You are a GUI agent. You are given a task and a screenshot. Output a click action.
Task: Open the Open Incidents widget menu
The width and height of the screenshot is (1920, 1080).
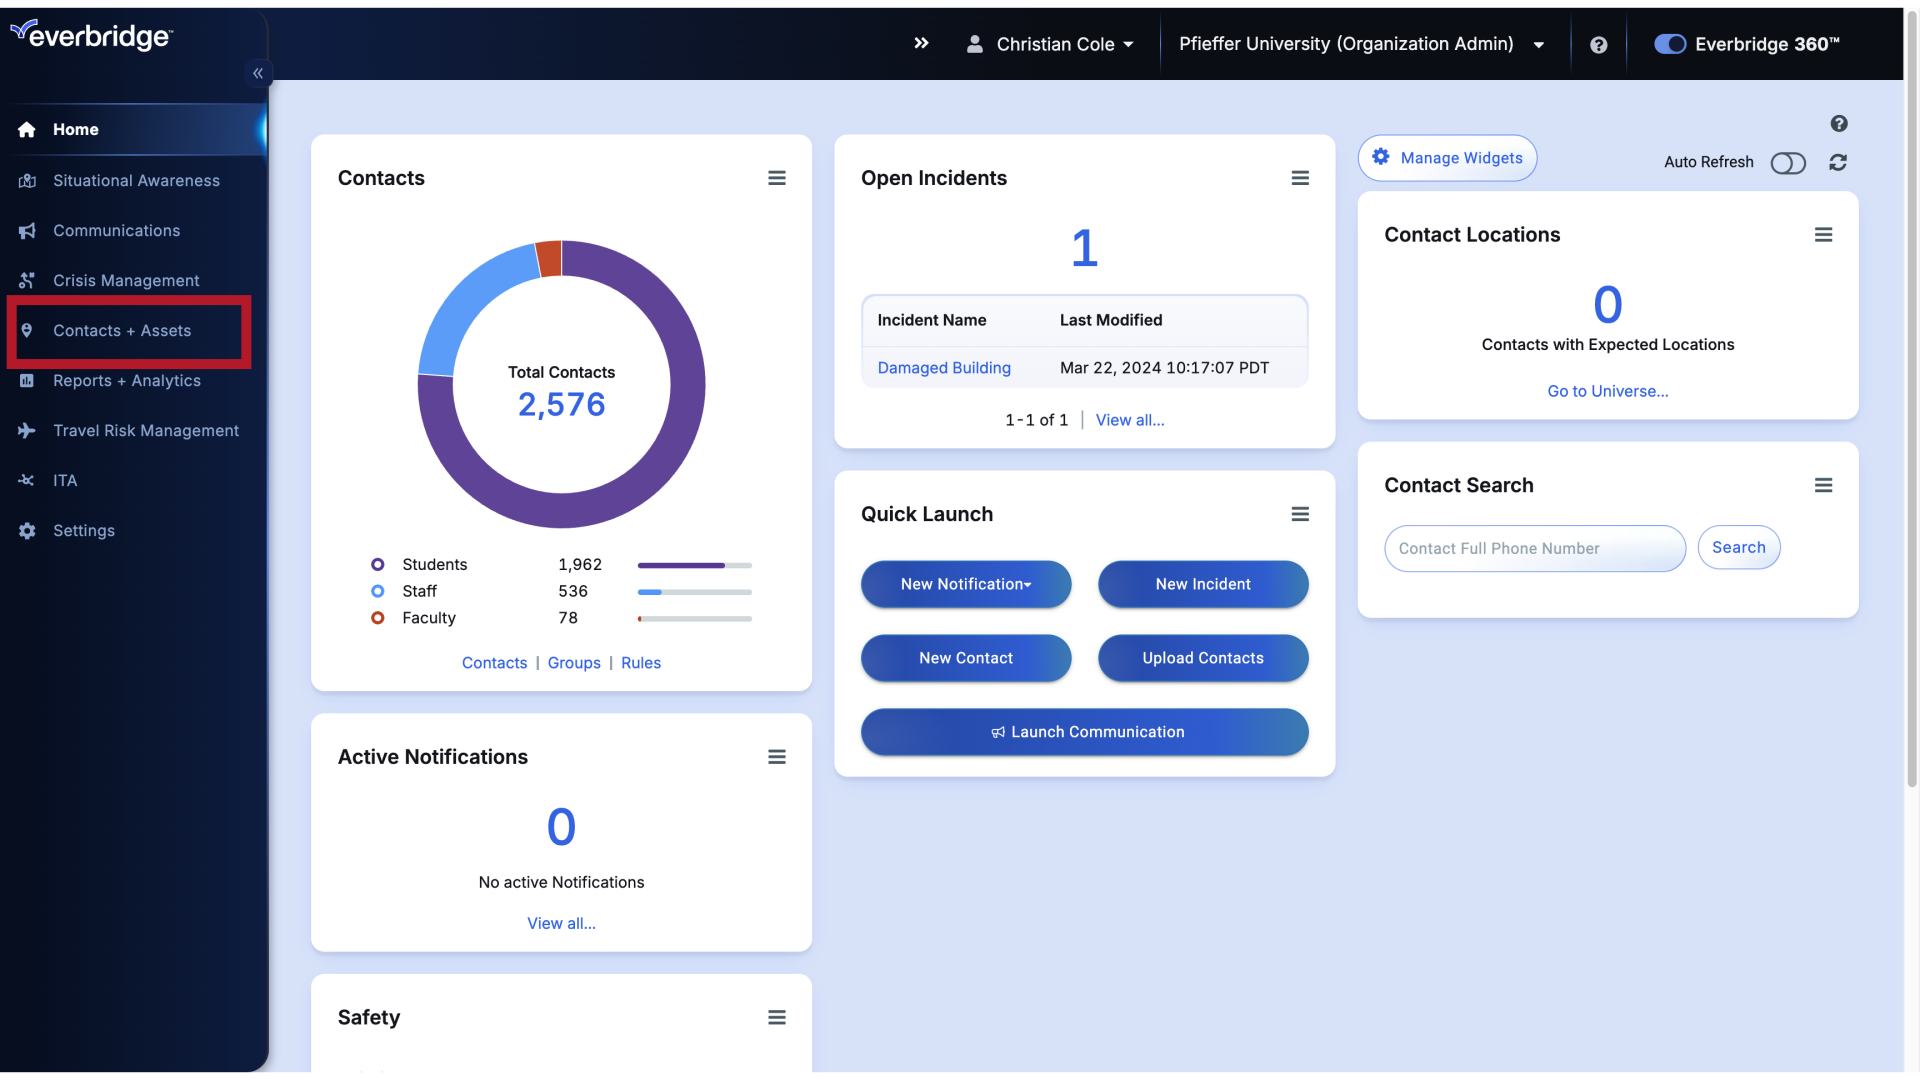1299,177
